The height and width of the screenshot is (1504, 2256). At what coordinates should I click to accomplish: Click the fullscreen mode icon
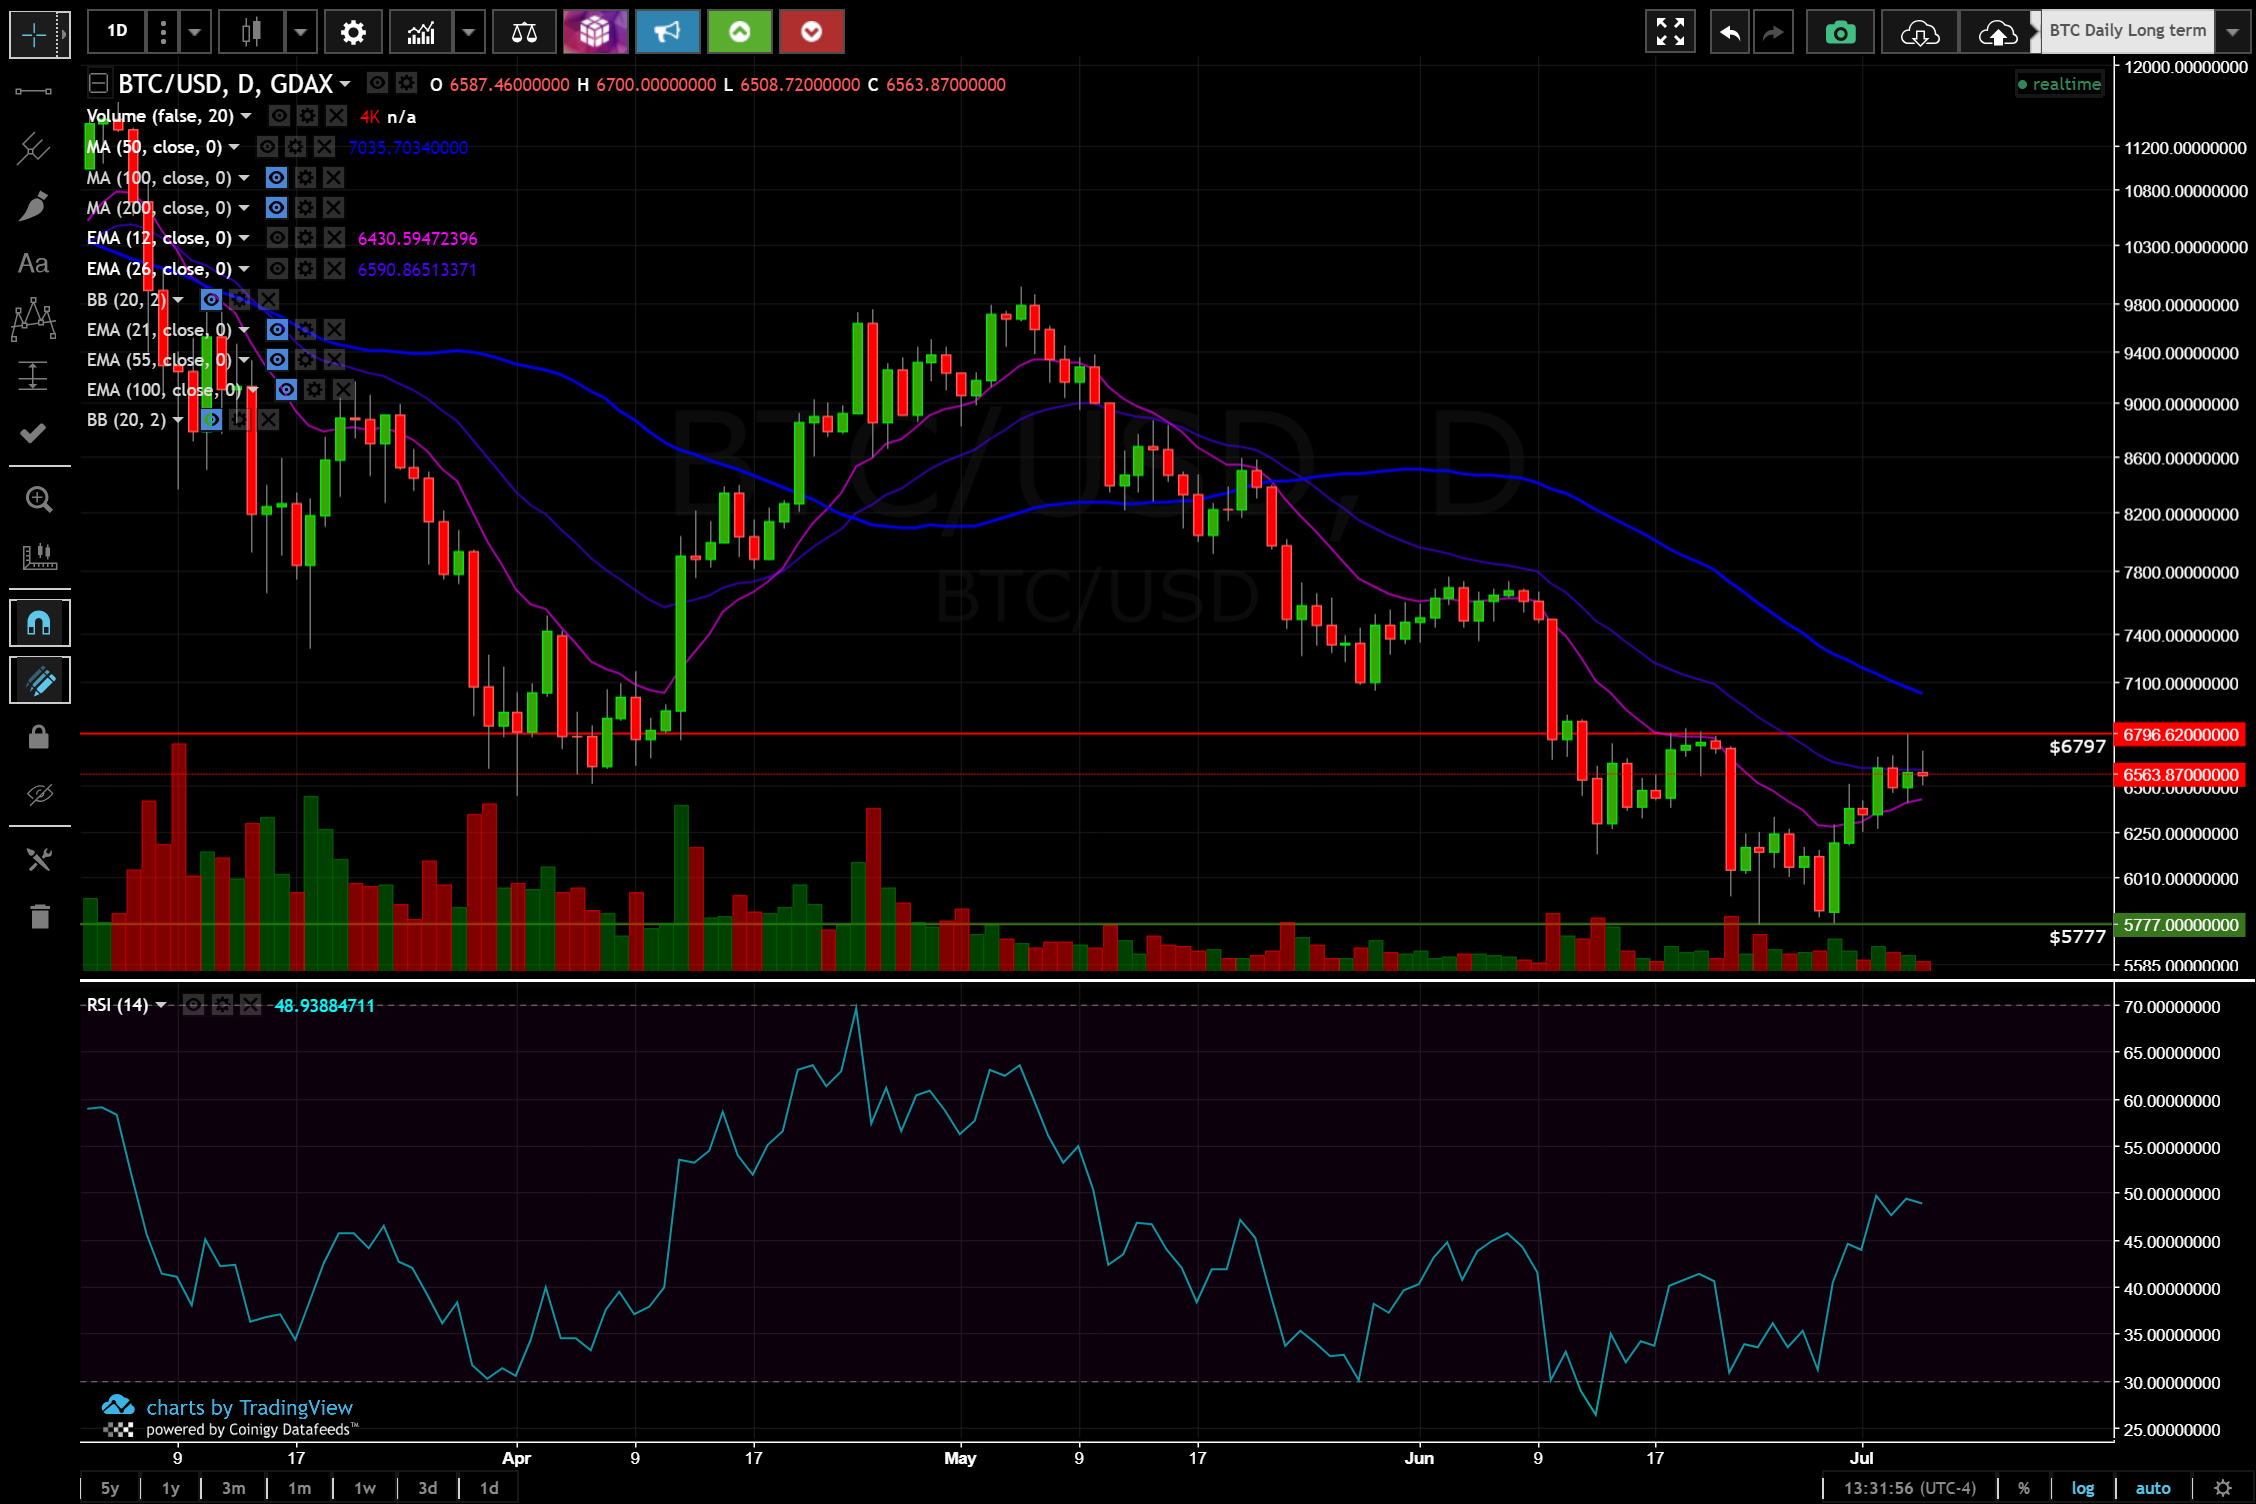click(1669, 33)
